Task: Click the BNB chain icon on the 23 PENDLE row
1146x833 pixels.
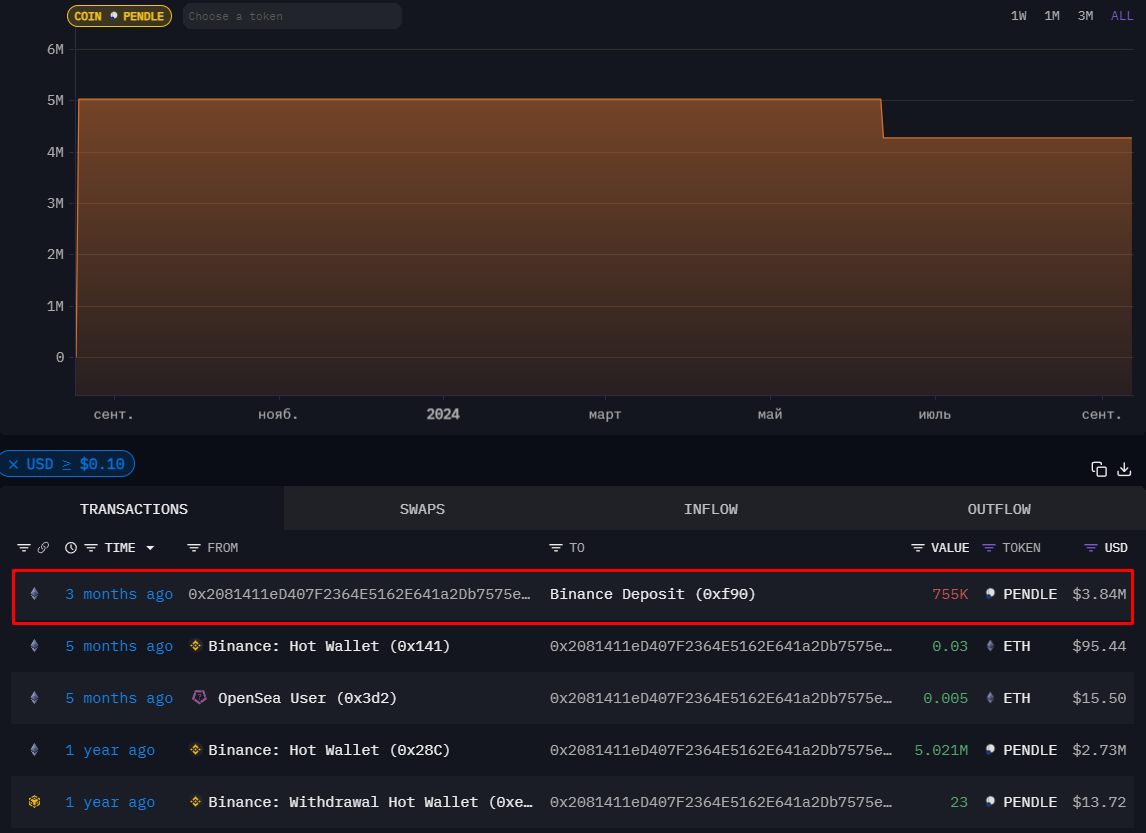Action: [34, 801]
